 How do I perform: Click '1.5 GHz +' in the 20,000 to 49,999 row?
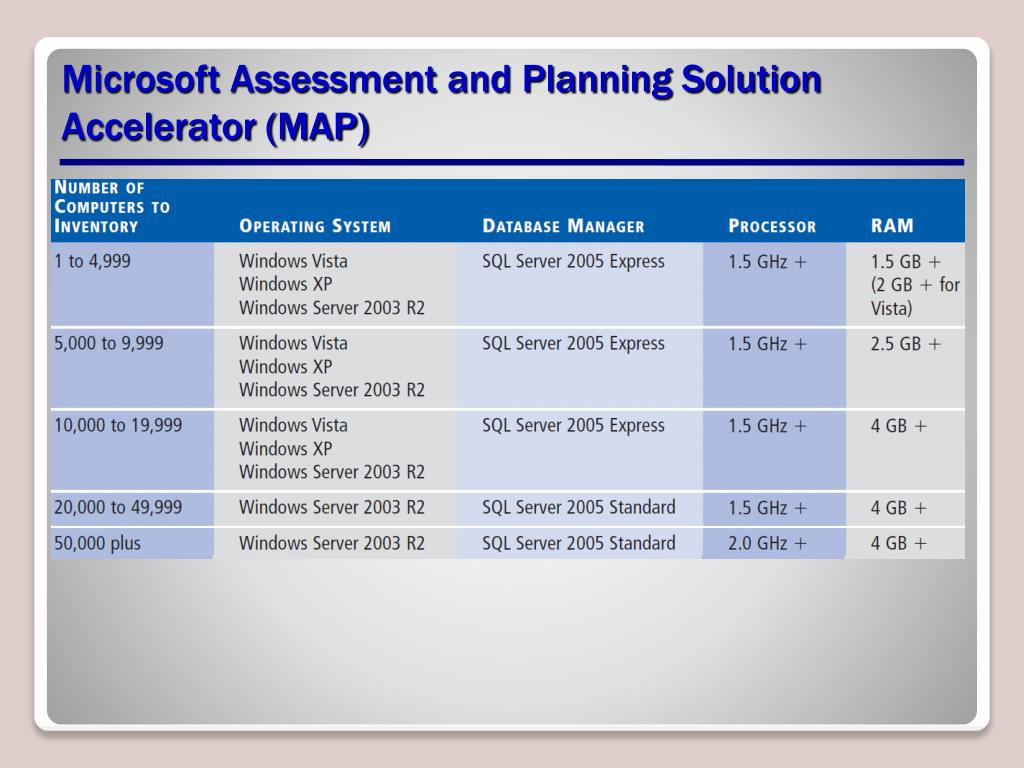(x=767, y=507)
